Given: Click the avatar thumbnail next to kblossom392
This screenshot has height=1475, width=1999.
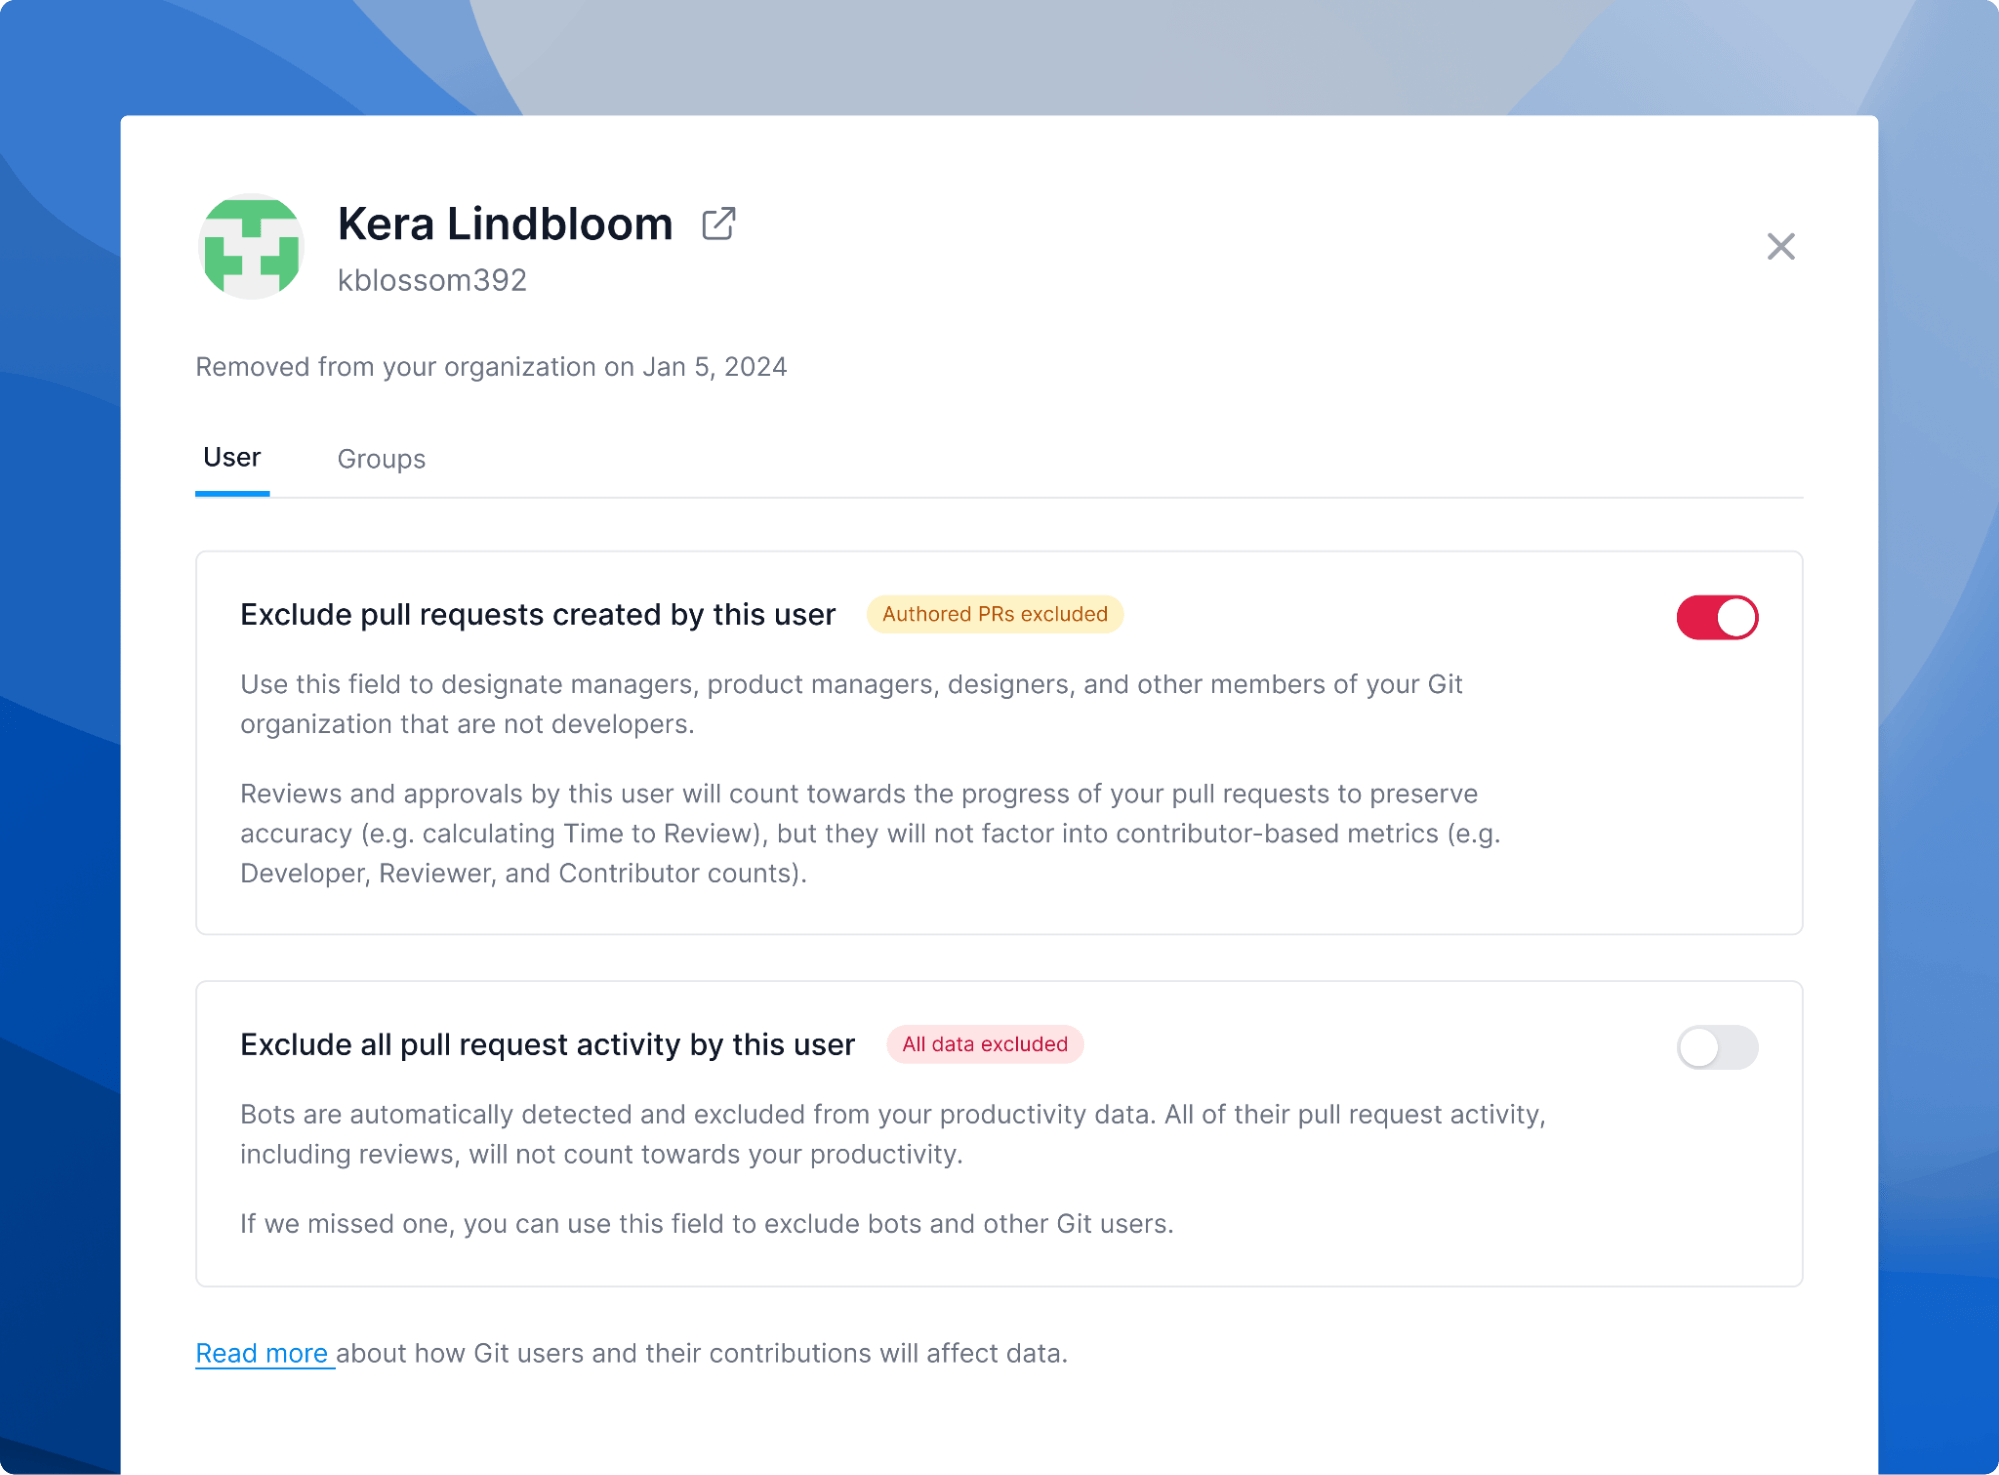Looking at the screenshot, I should tap(251, 245).
